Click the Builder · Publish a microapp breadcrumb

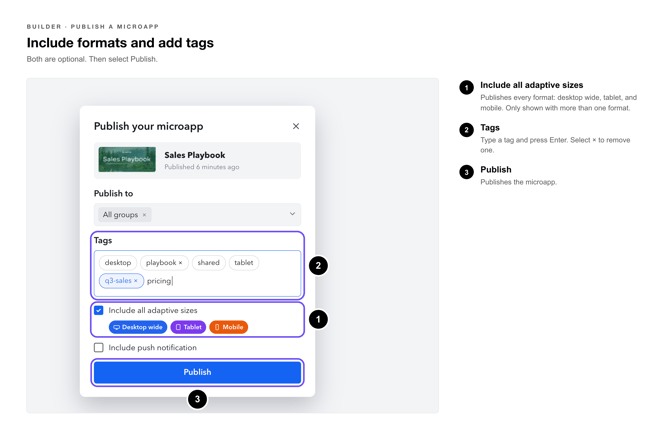click(x=93, y=27)
